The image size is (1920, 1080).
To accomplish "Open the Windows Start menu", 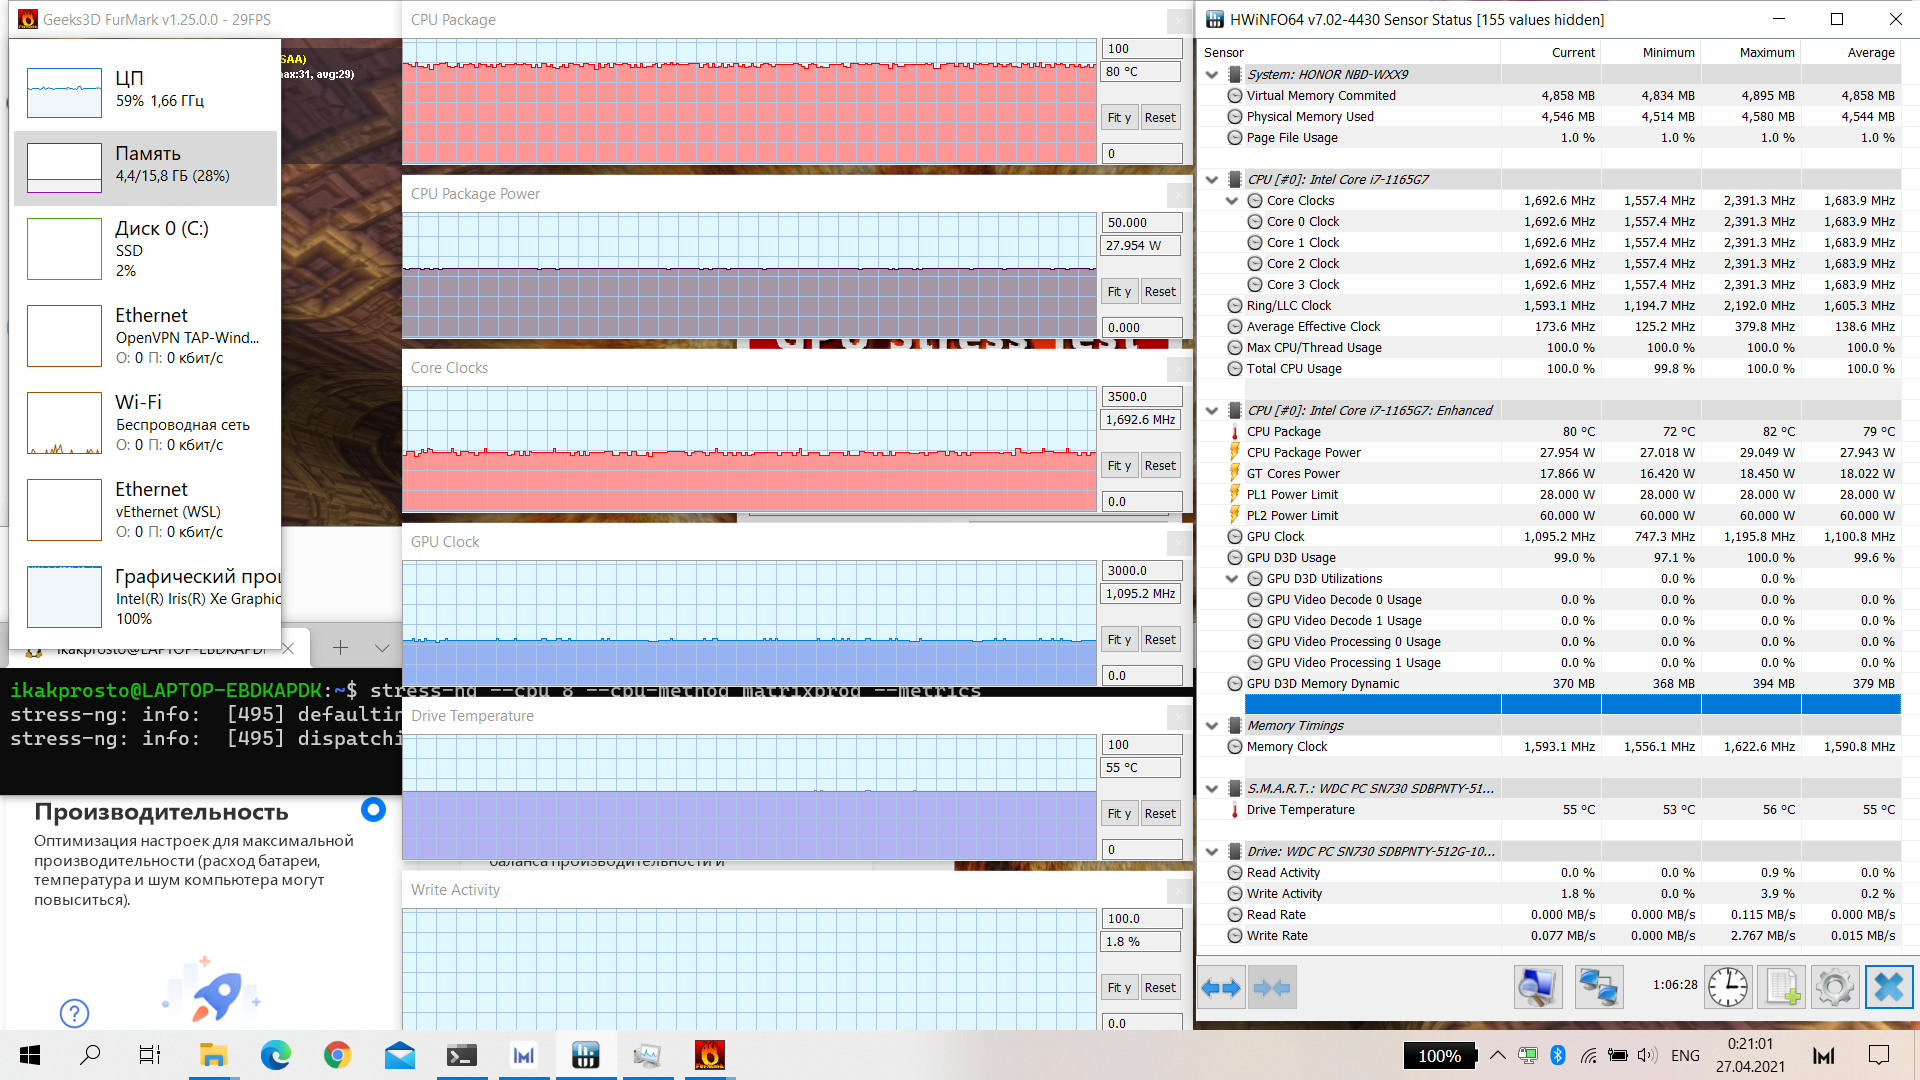I will pos(30,1055).
